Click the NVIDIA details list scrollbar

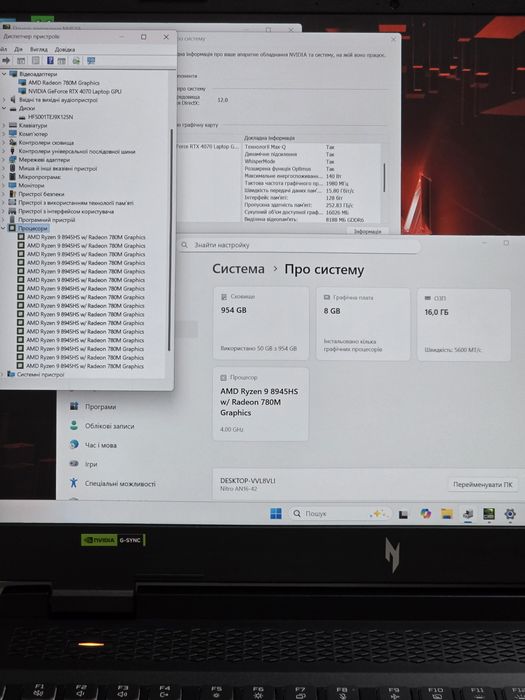tap(384, 178)
